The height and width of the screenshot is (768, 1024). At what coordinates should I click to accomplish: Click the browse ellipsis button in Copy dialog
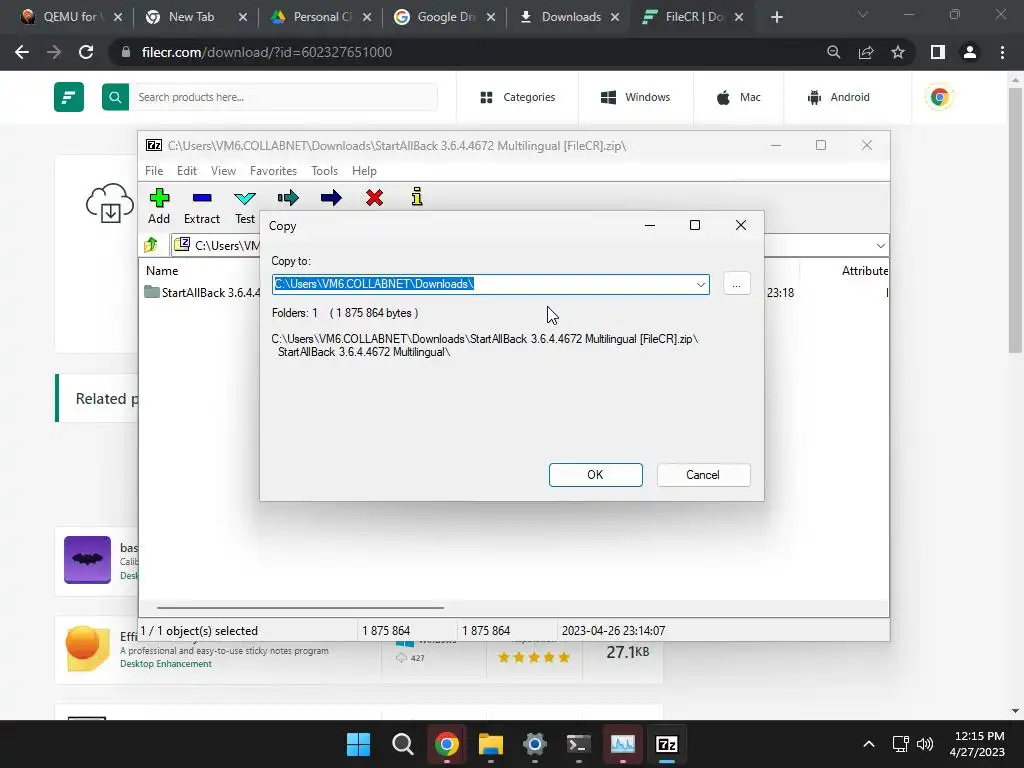[x=737, y=284]
